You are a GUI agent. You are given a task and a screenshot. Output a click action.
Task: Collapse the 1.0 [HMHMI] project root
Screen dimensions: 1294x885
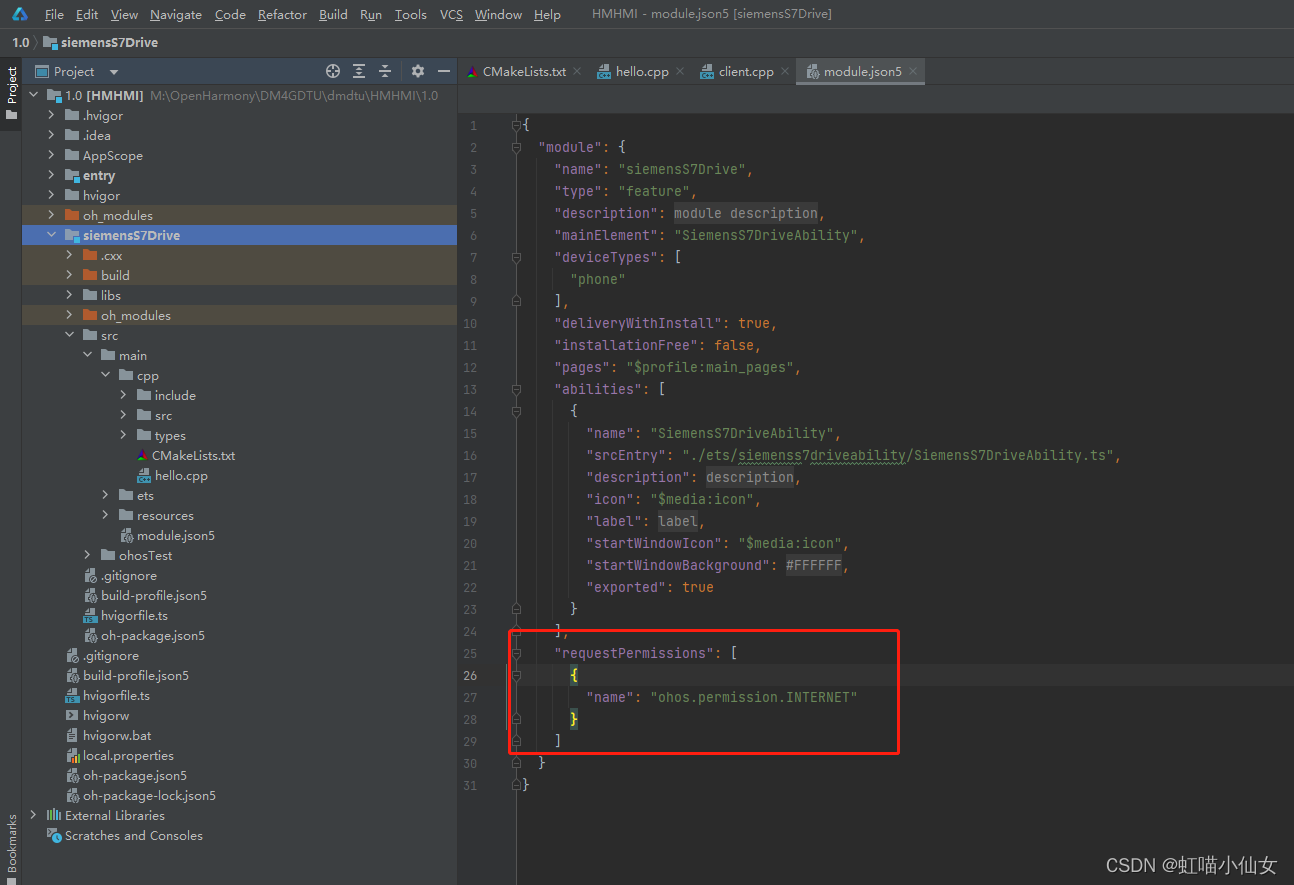[34, 95]
